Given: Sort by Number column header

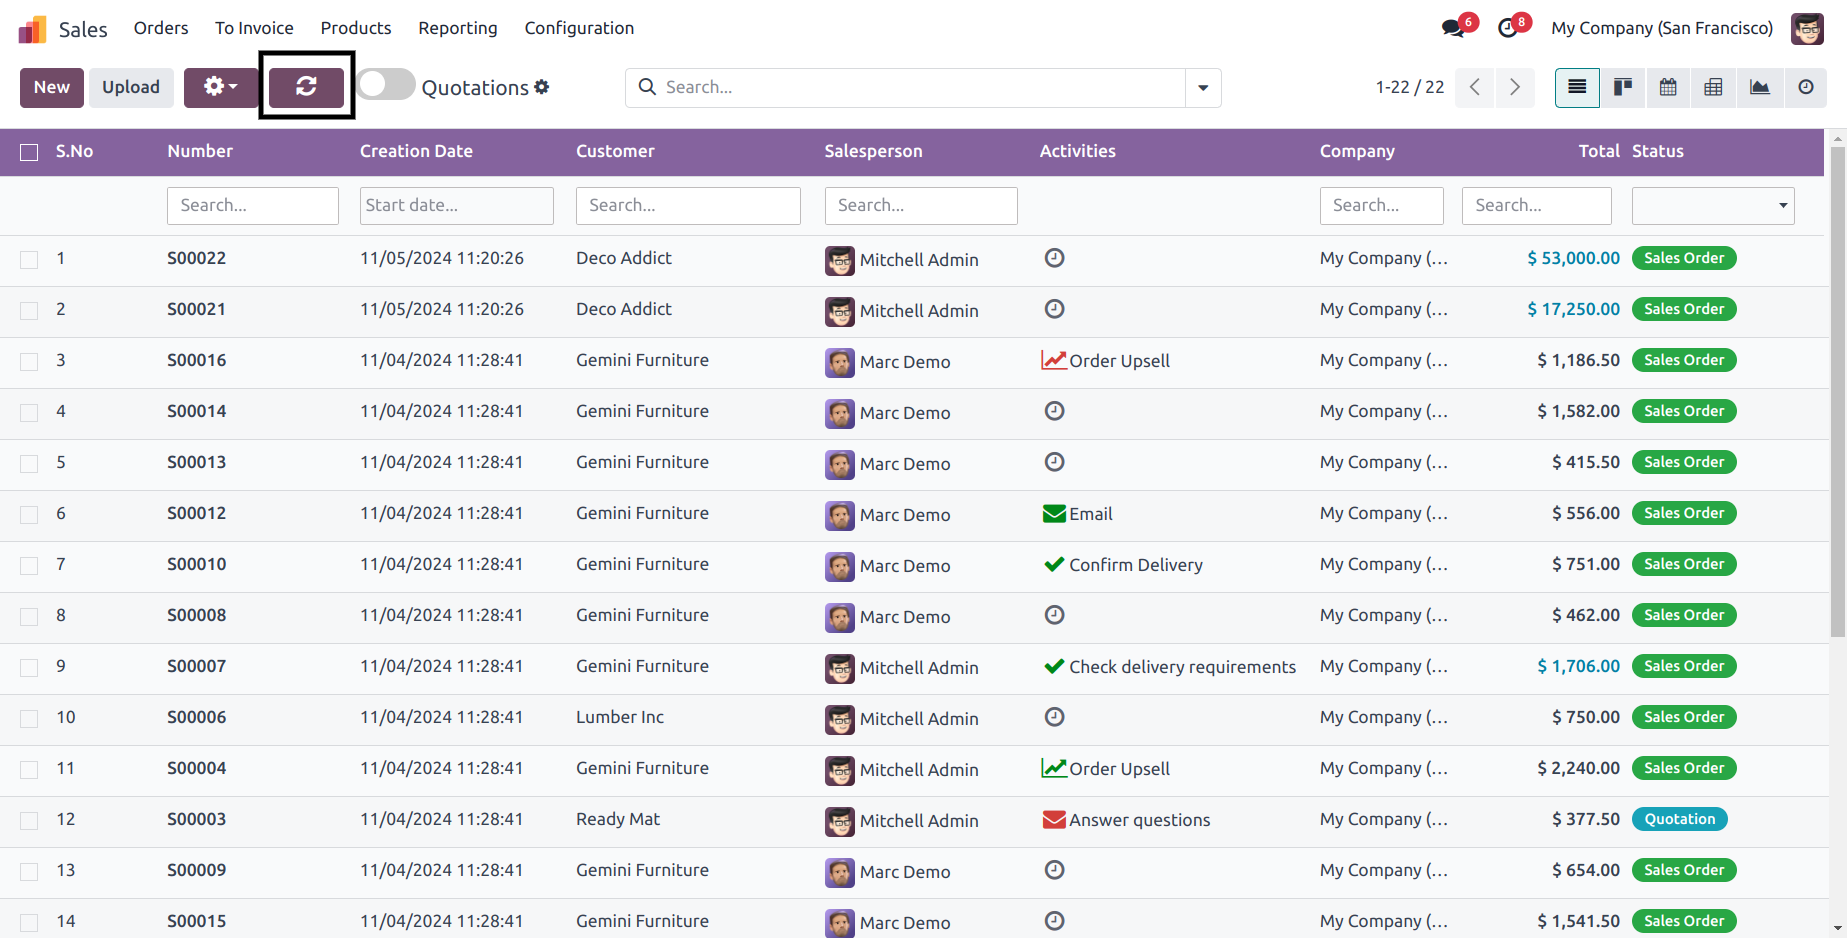Looking at the screenshot, I should (x=200, y=151).
